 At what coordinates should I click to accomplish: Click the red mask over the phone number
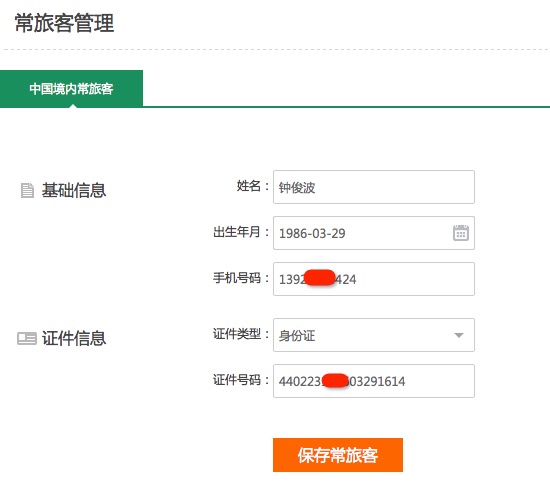(320, 278)
